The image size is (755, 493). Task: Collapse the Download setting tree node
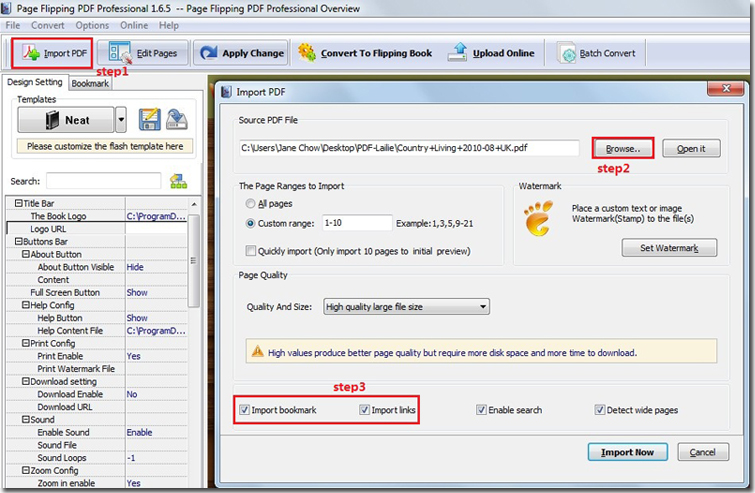(x=26, y=381)
